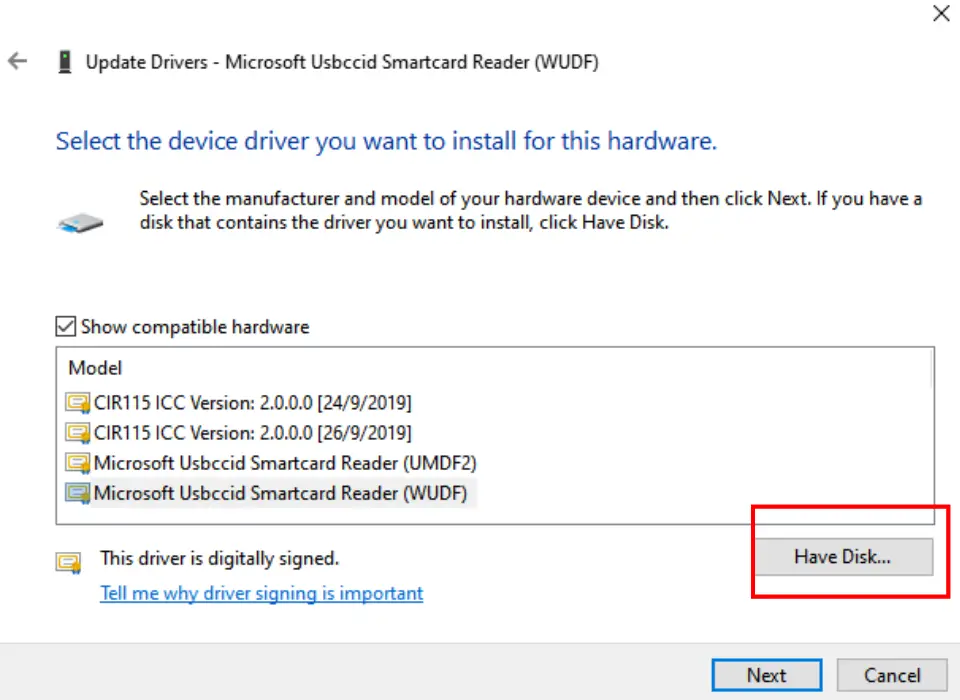Click the digitally signed certificate icon
The image size is (960, 700).
coord(67,563)
